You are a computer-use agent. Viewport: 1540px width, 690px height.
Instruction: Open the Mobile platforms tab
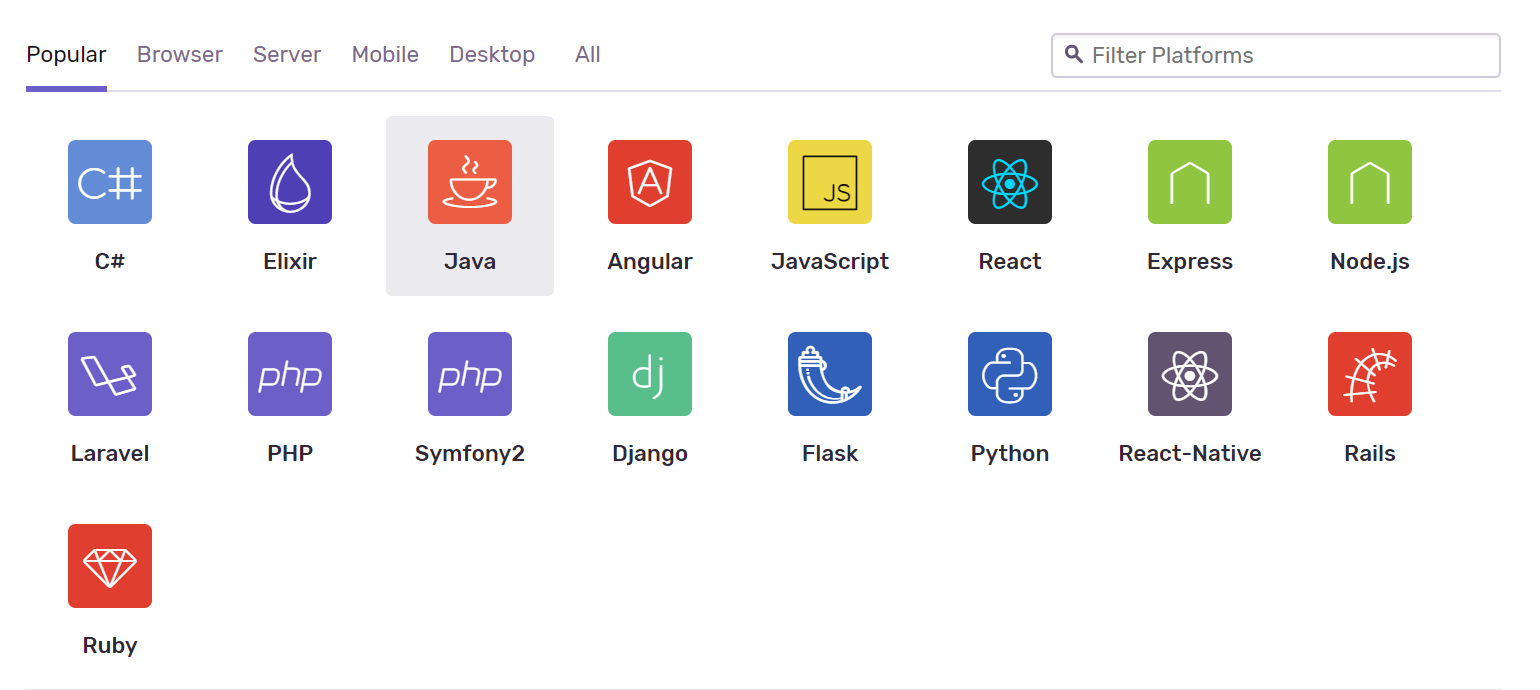(385, 54)
